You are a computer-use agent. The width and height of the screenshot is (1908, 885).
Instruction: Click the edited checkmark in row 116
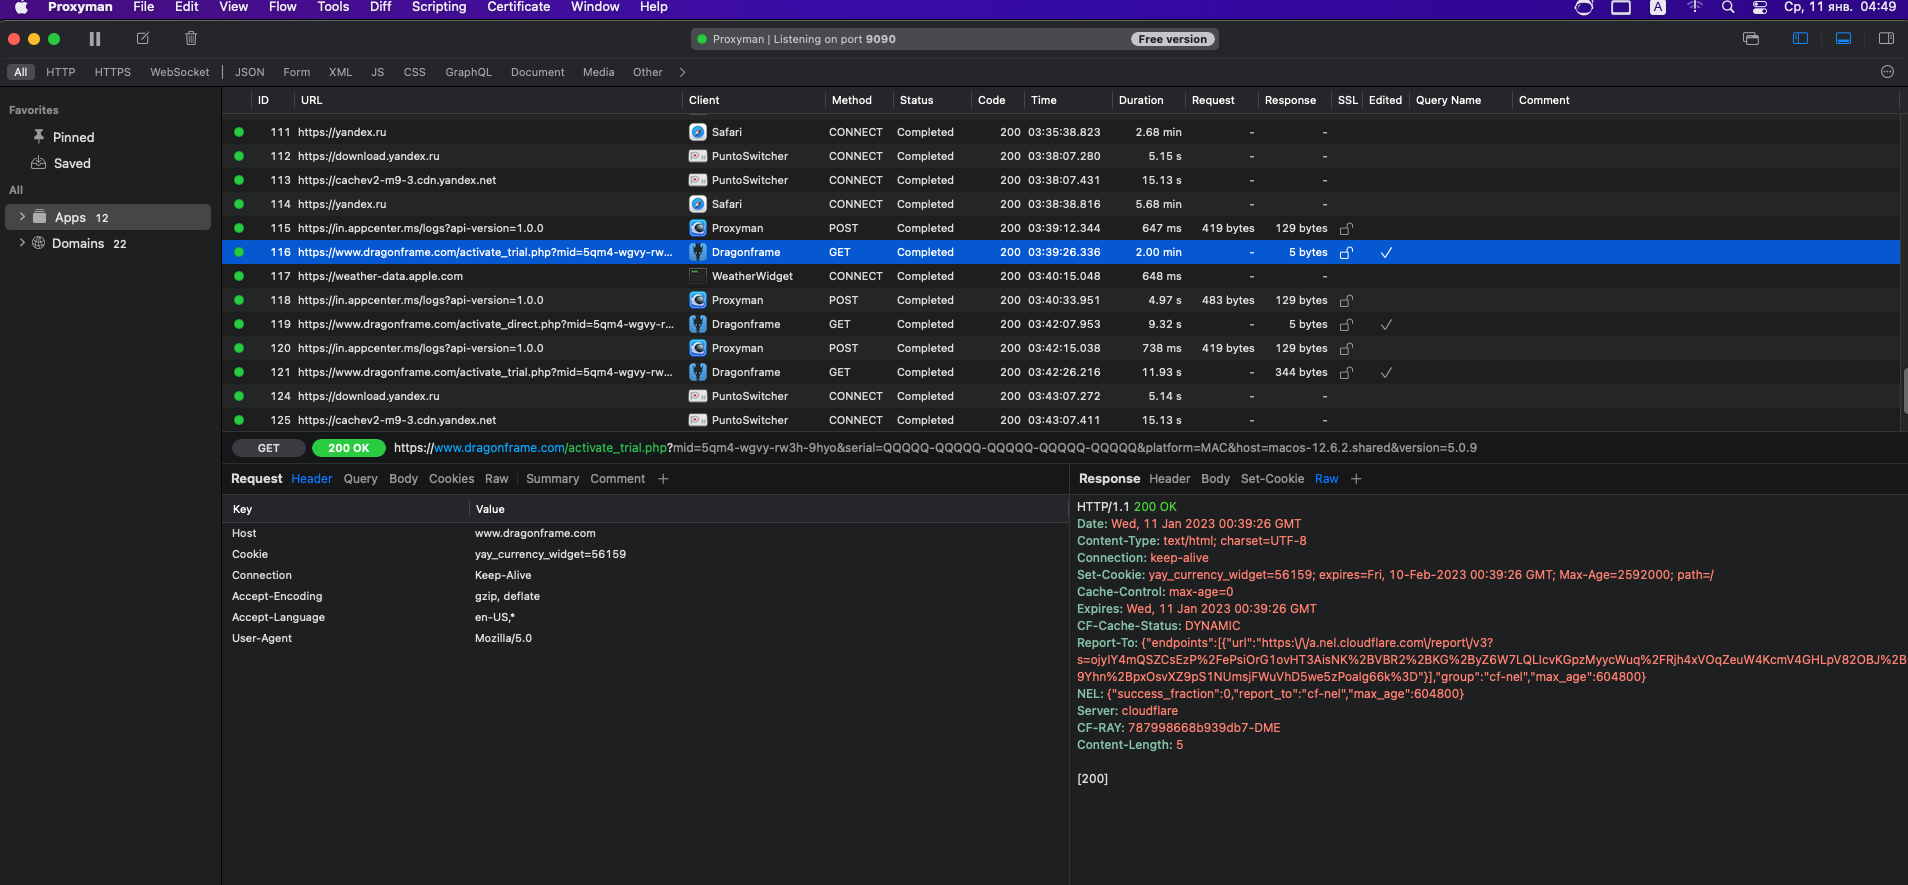click(1386, 252)
